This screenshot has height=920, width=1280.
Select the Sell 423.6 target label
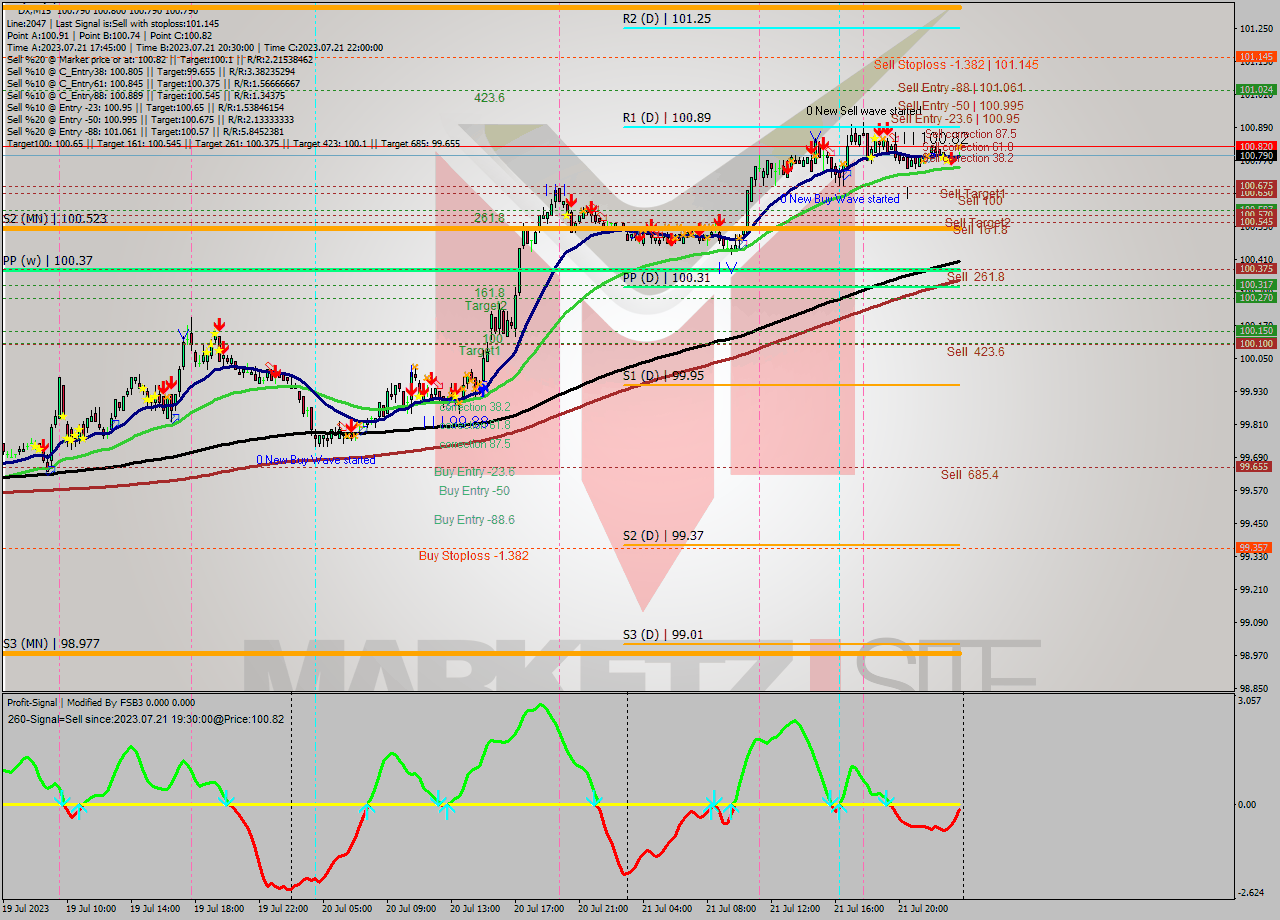[975, 352]
